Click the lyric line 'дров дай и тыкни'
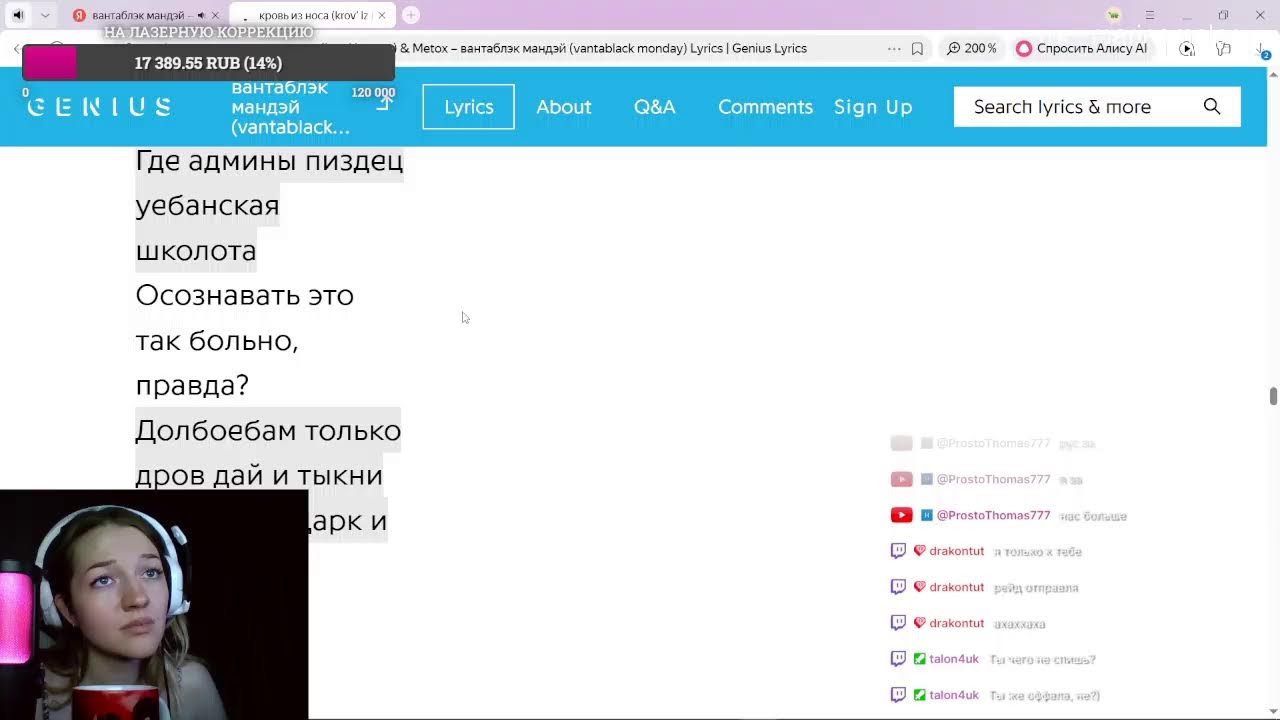1280x720 pixels. [259, 475]
